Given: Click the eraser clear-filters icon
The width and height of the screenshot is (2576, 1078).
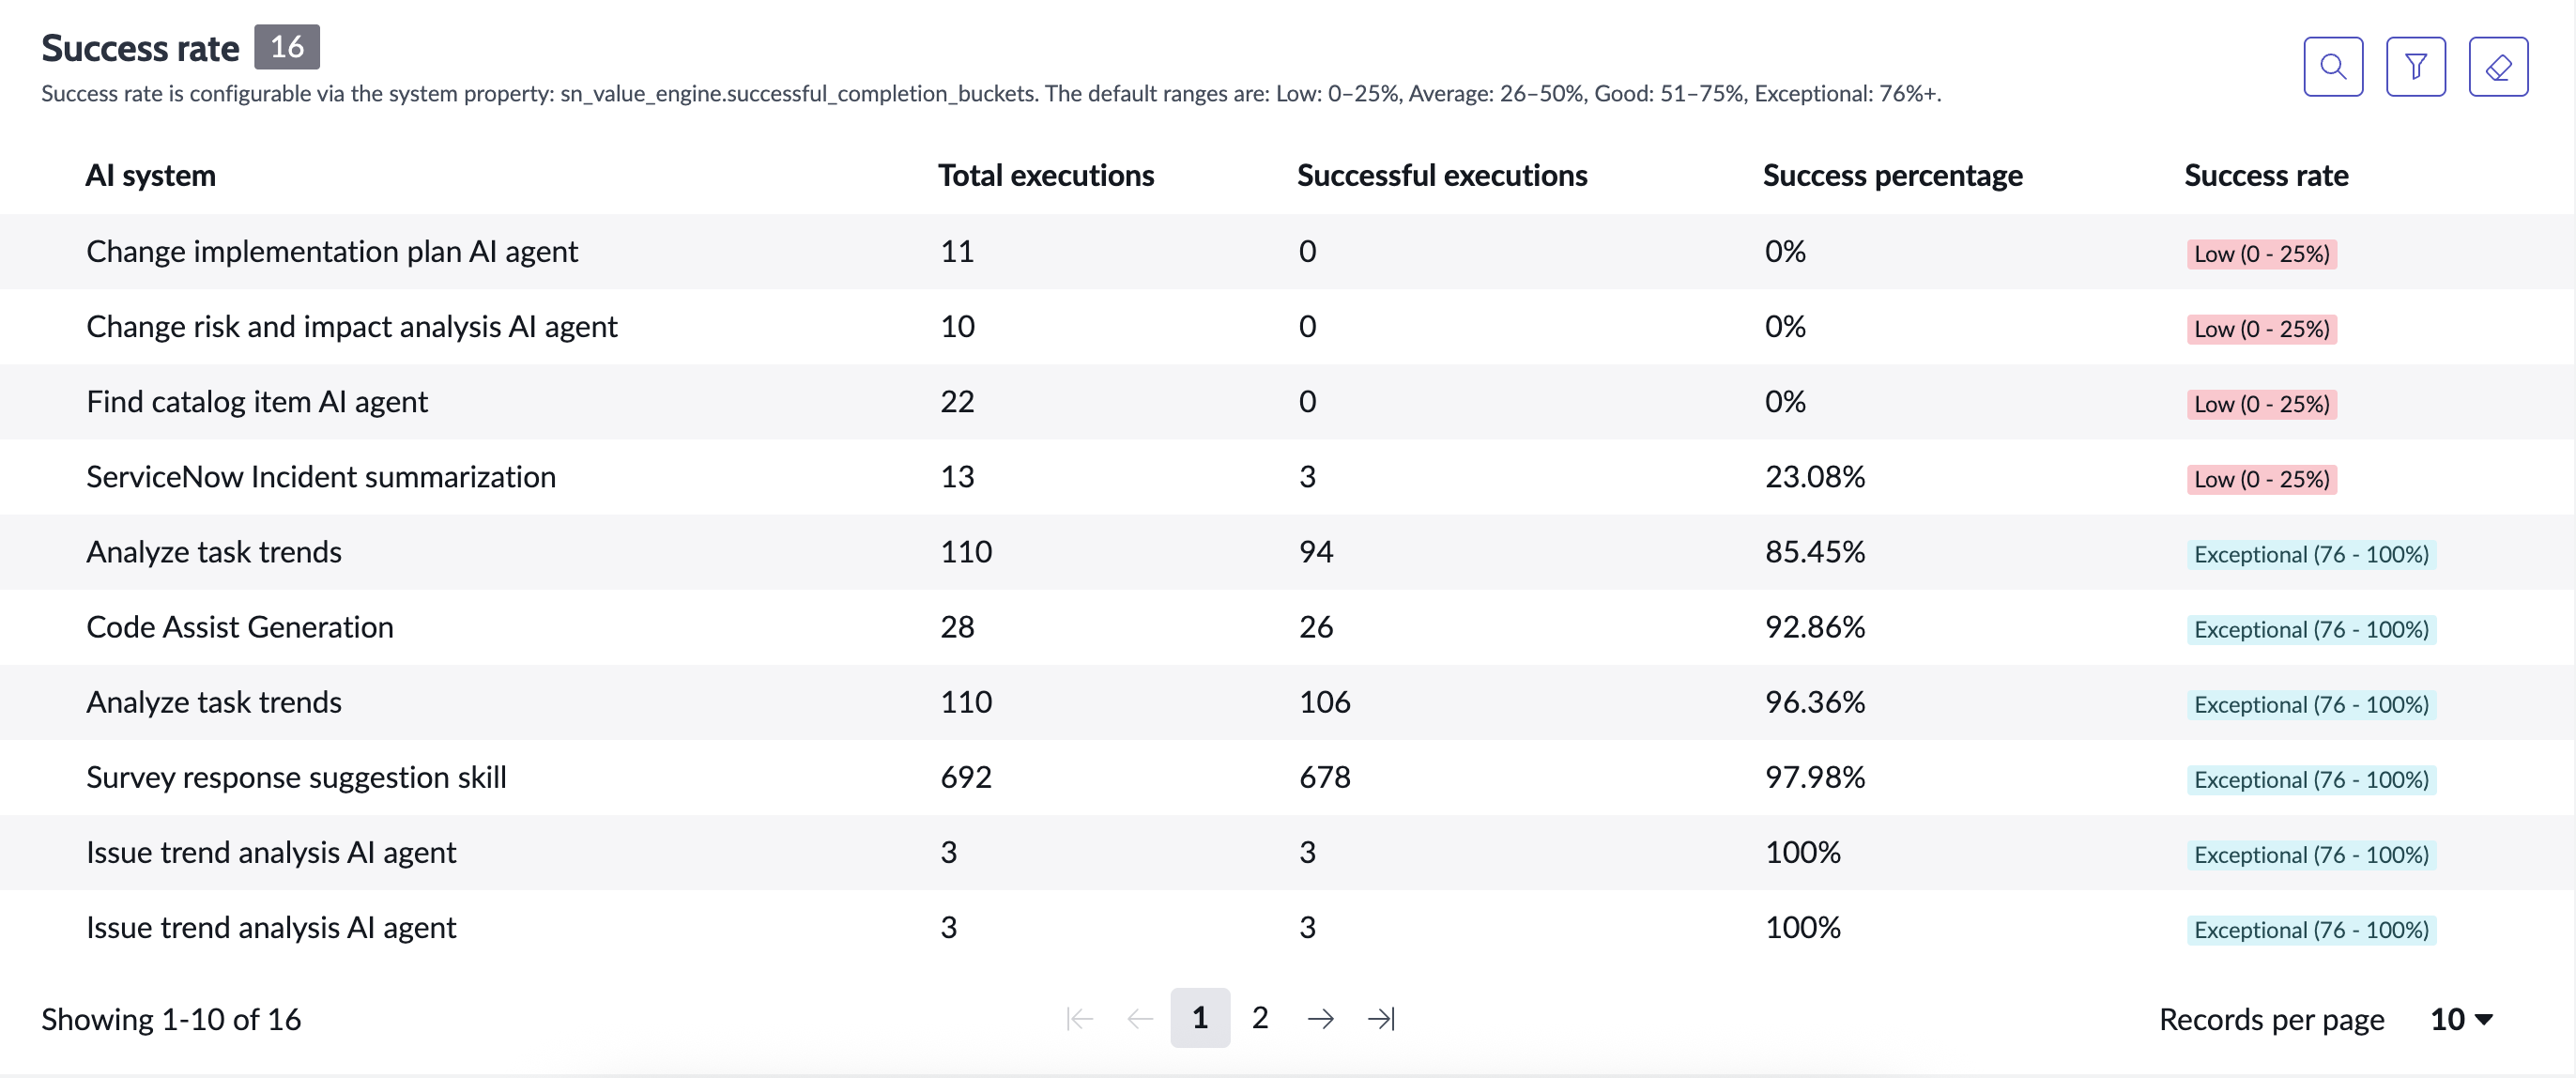Looking at the screenshot, I should (2497, 67).
